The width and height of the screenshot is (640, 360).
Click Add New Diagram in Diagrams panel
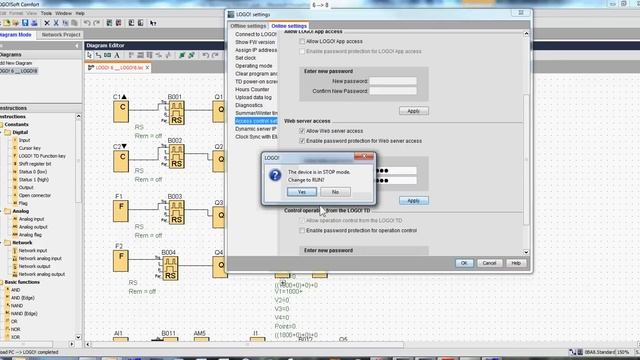tap(16, 63)
